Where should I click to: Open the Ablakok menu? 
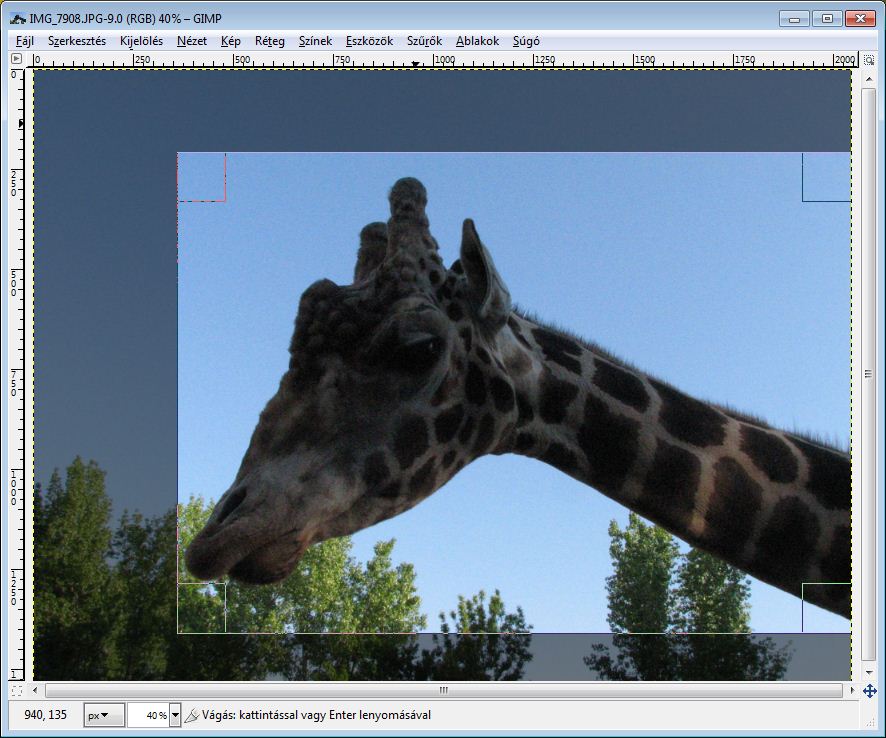(x=477, y=41)
